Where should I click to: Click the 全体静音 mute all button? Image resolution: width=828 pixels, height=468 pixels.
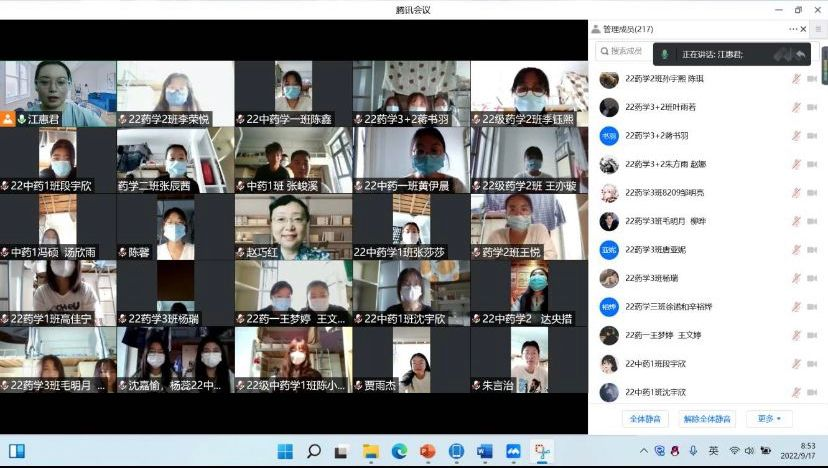coord(645,419)
